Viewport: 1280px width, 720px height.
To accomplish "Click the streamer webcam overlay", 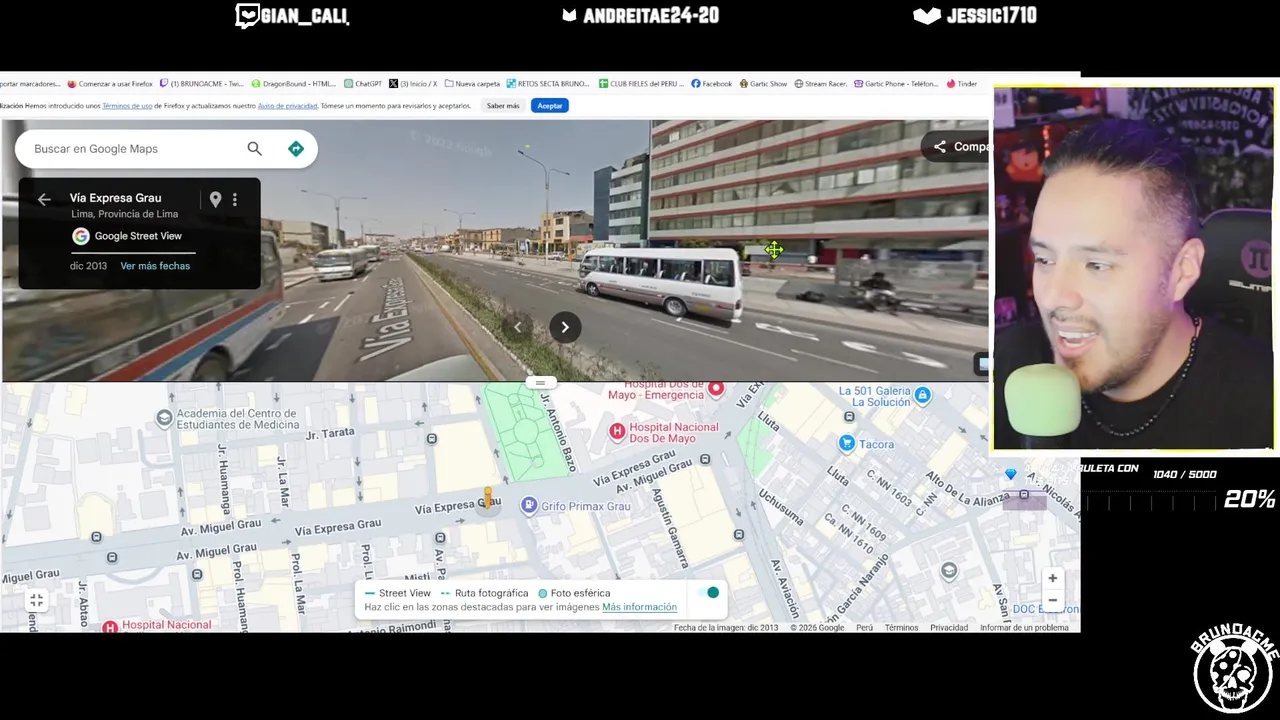I will [1134, 268].
